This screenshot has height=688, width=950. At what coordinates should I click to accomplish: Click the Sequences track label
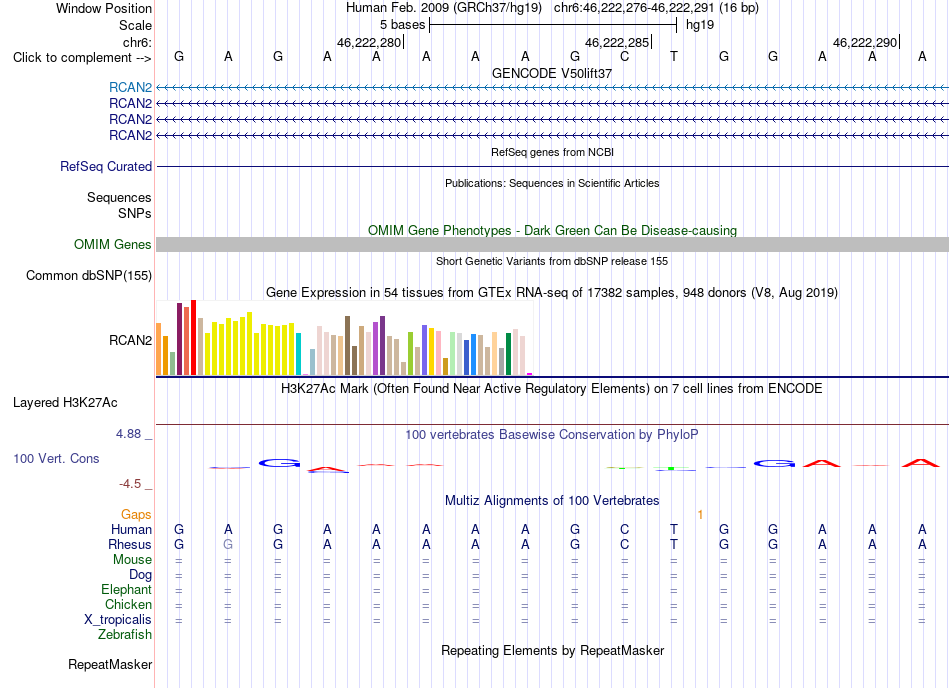[x=119, y=197]
